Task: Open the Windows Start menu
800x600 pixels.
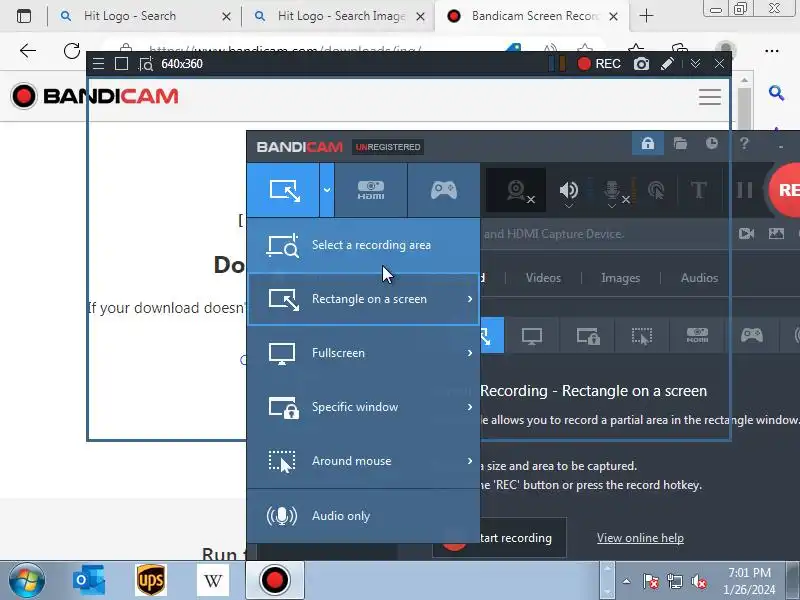Action: [x=27, y=581]
